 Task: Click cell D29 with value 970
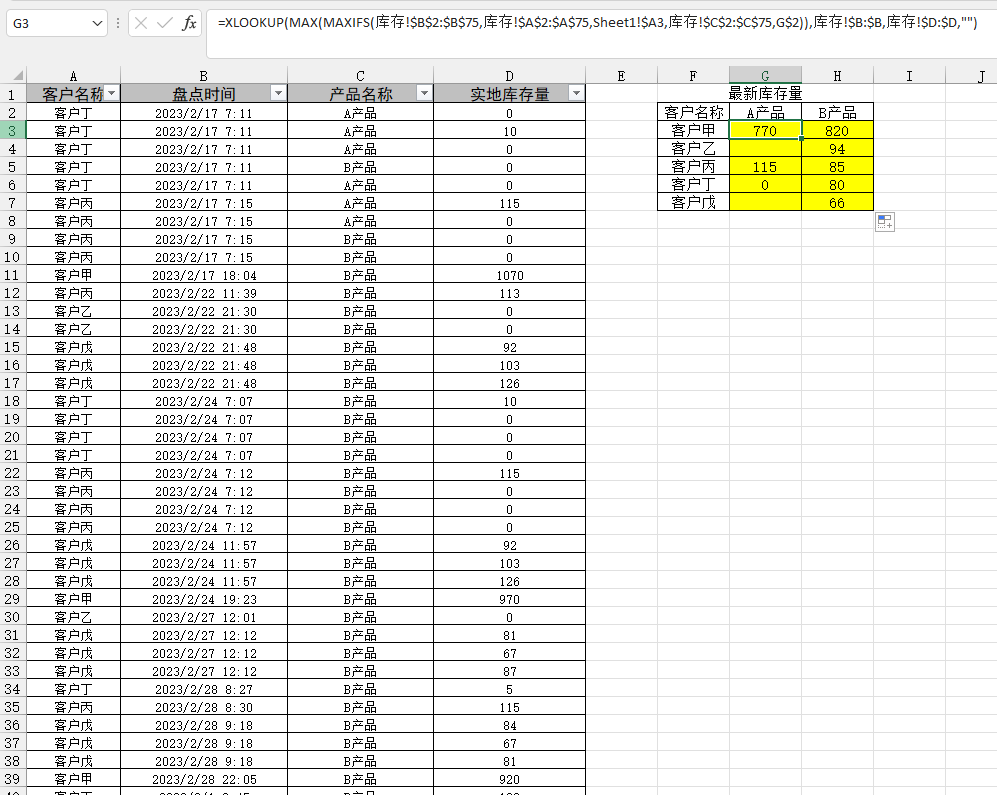pos(509,598)
